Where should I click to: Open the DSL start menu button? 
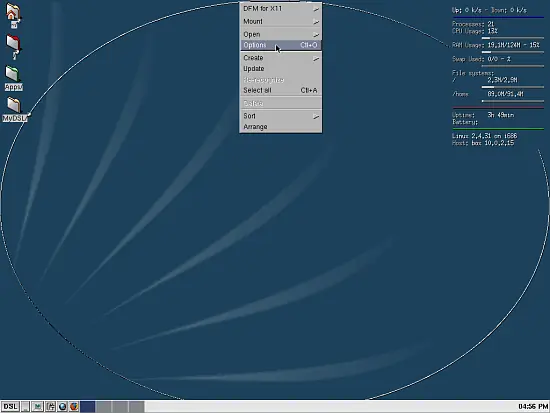click(10, 406)
